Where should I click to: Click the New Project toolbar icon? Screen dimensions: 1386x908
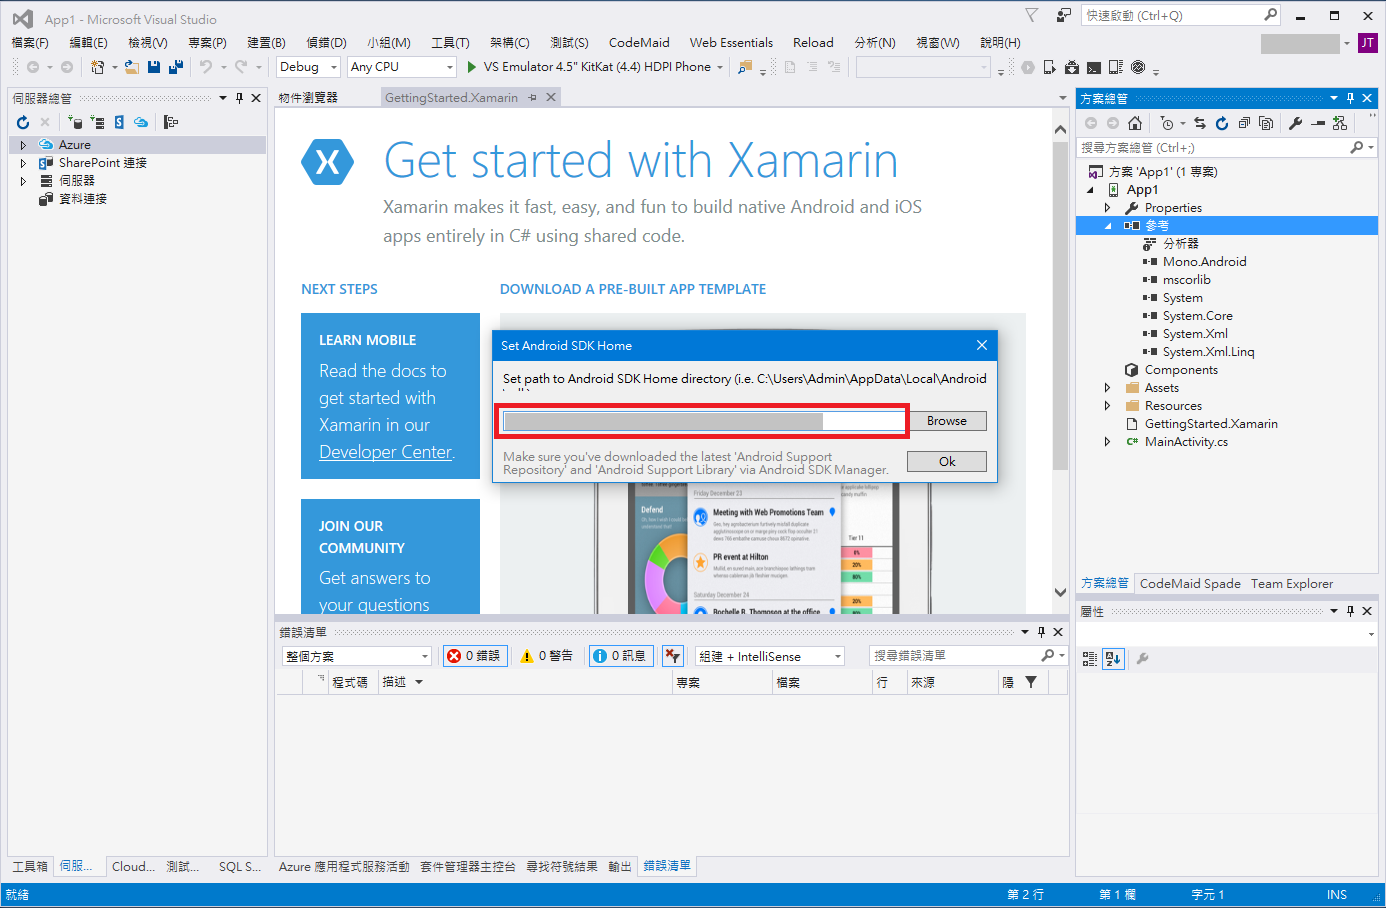point(97,67)
